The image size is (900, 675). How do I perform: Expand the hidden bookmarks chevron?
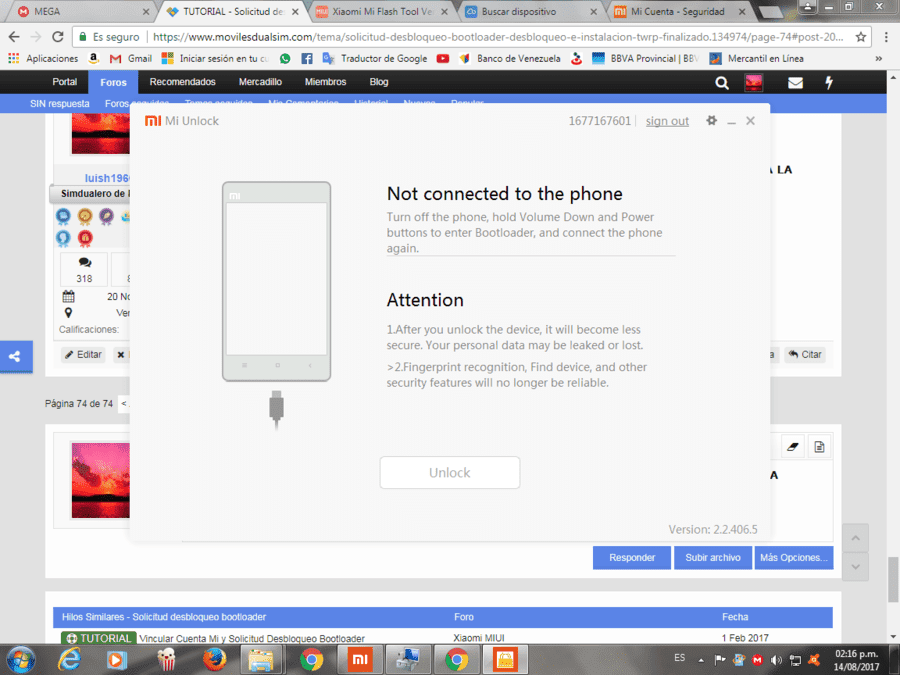point(878,59)
